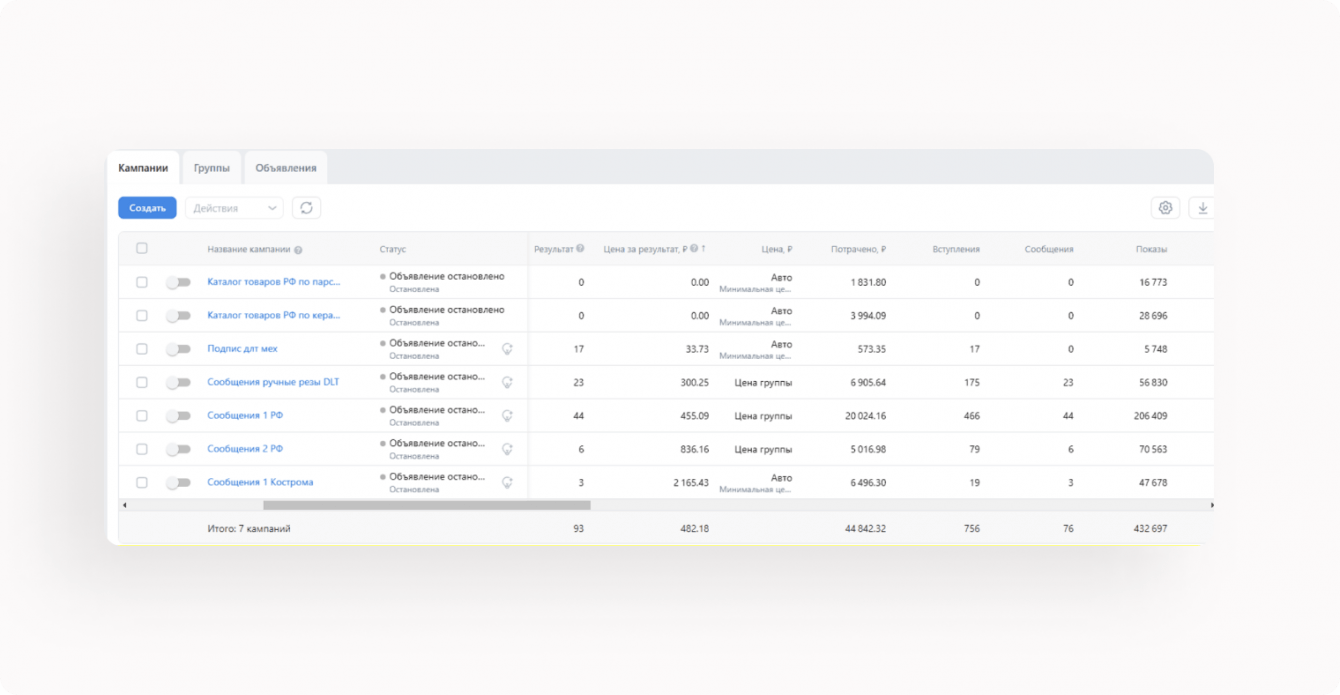Screen dimensions: 1340x695
Task: Open campaign Сообщения 1 Кострома
Action: [260, 482]
